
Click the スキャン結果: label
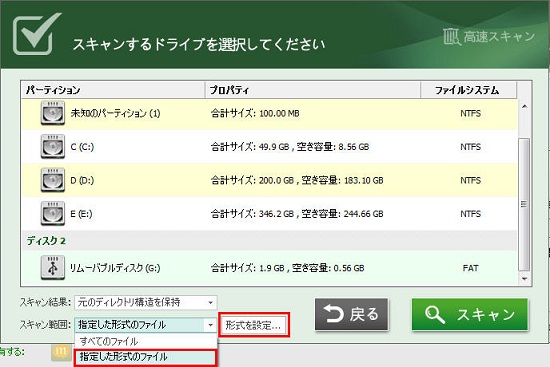(x=45, y=302)
